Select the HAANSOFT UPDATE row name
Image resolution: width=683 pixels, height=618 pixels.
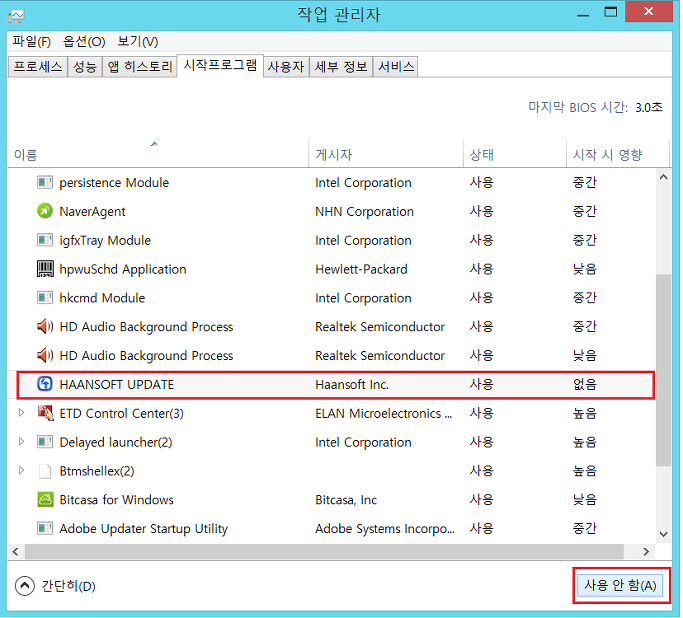pyautogui.click(x=116, y=385)
